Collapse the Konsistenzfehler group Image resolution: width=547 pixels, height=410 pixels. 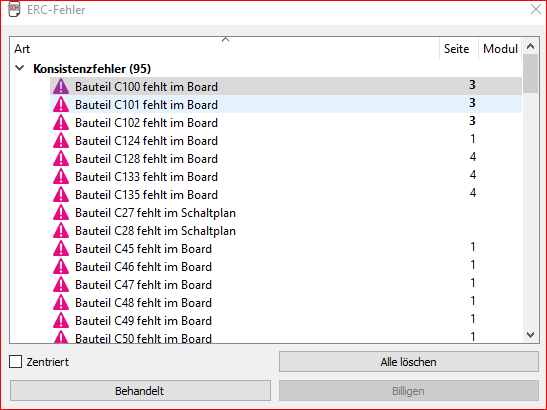pos(20,68)
